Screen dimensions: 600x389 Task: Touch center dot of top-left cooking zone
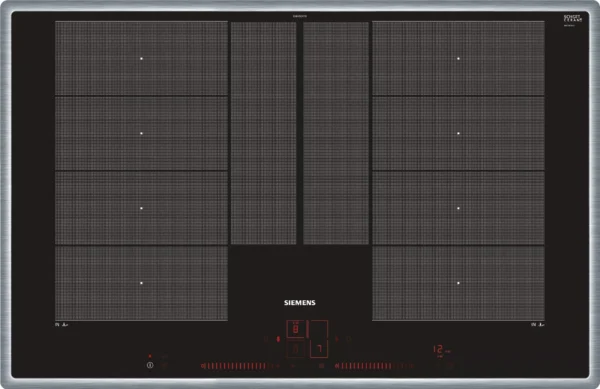point(142,59)
